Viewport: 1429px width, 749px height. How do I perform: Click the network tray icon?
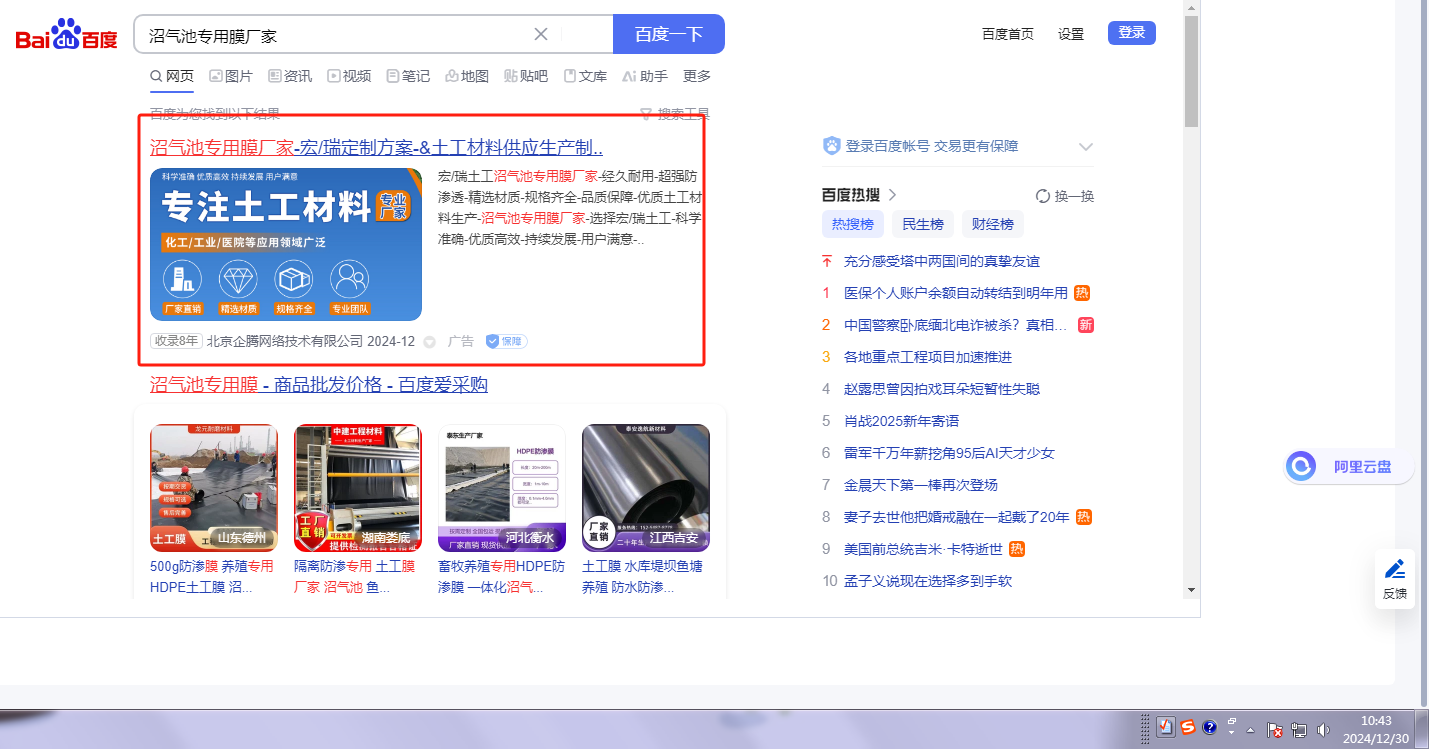tap(1299, 730)
